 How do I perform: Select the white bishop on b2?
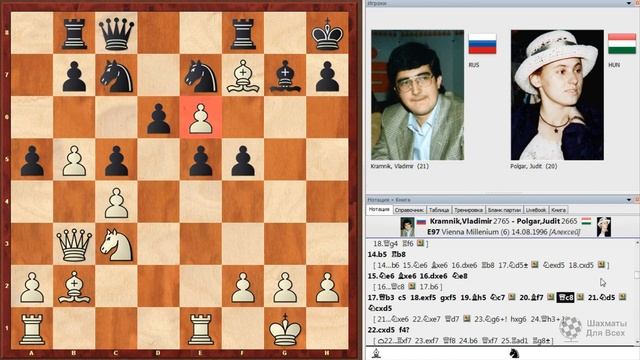pos(74,287)
